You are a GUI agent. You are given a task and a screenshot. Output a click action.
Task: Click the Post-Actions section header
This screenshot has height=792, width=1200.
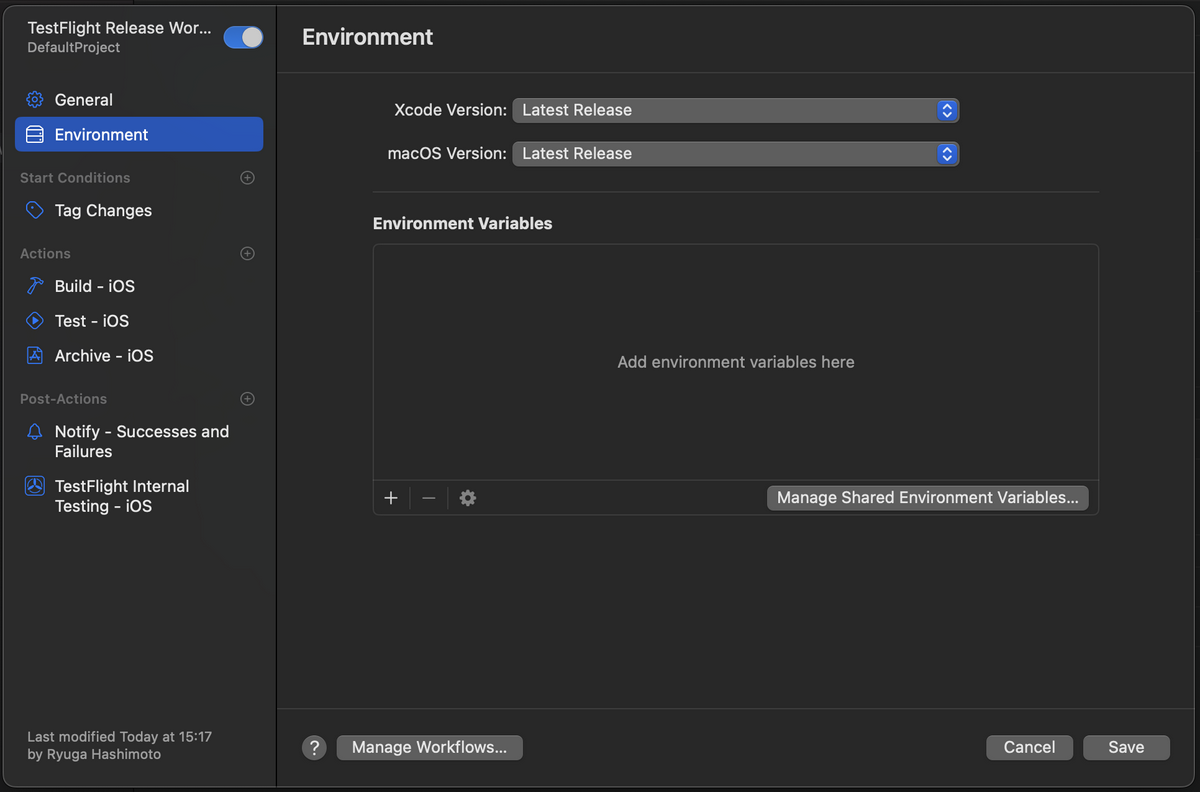[x=63, y=399]
